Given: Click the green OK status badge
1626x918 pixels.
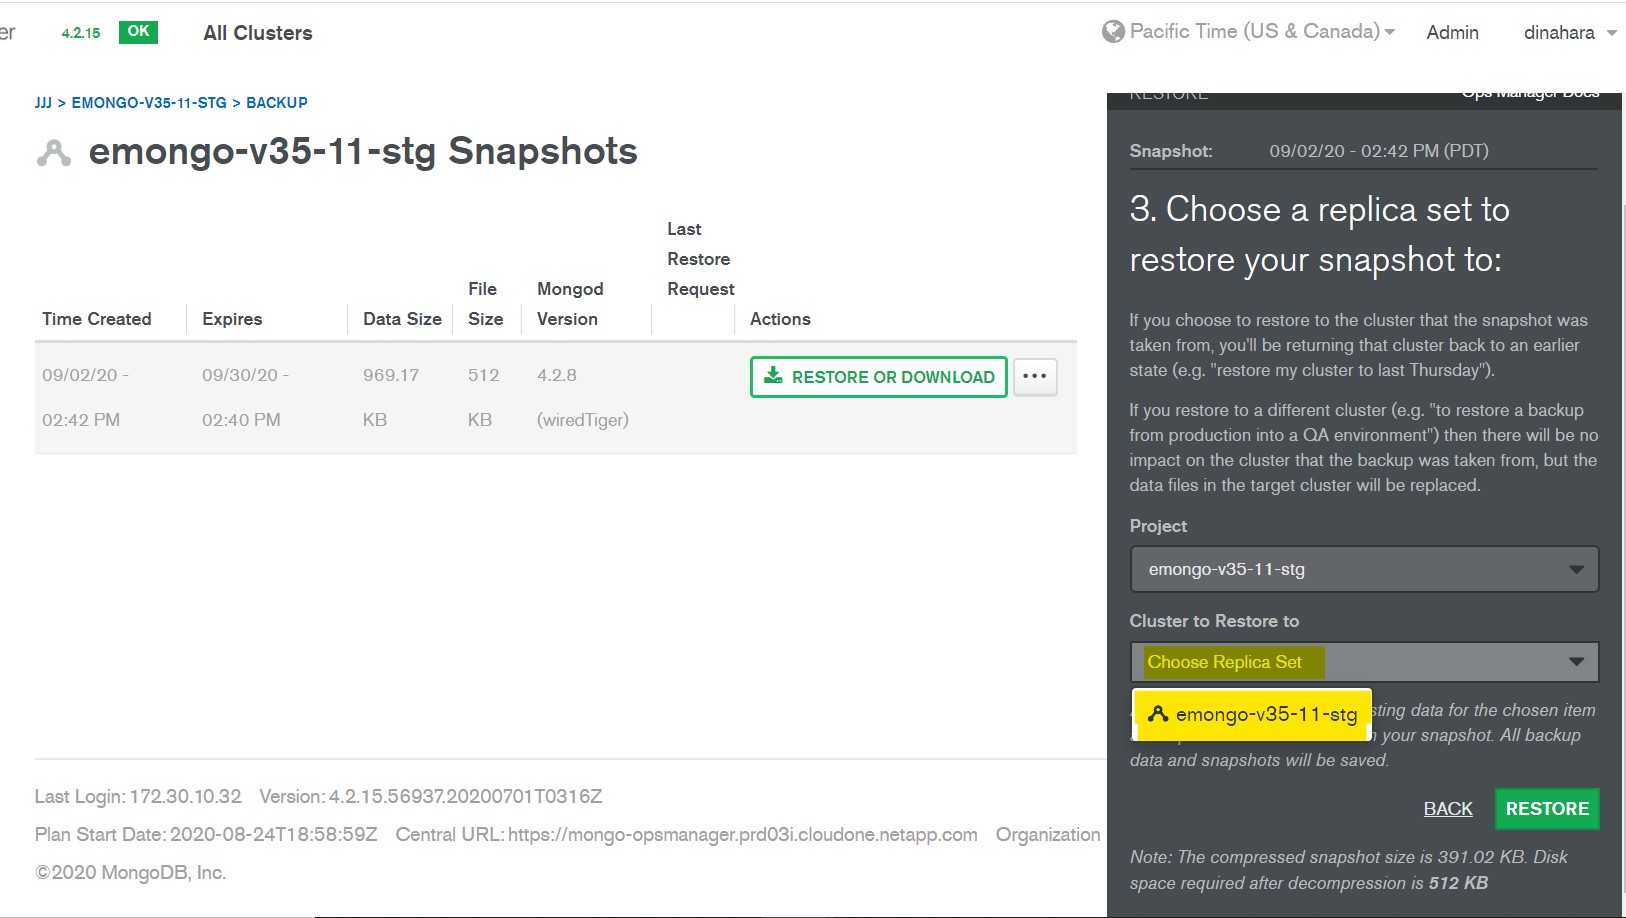Looking at the screenshot, I should pyautogui.click(x=138, y=32).
